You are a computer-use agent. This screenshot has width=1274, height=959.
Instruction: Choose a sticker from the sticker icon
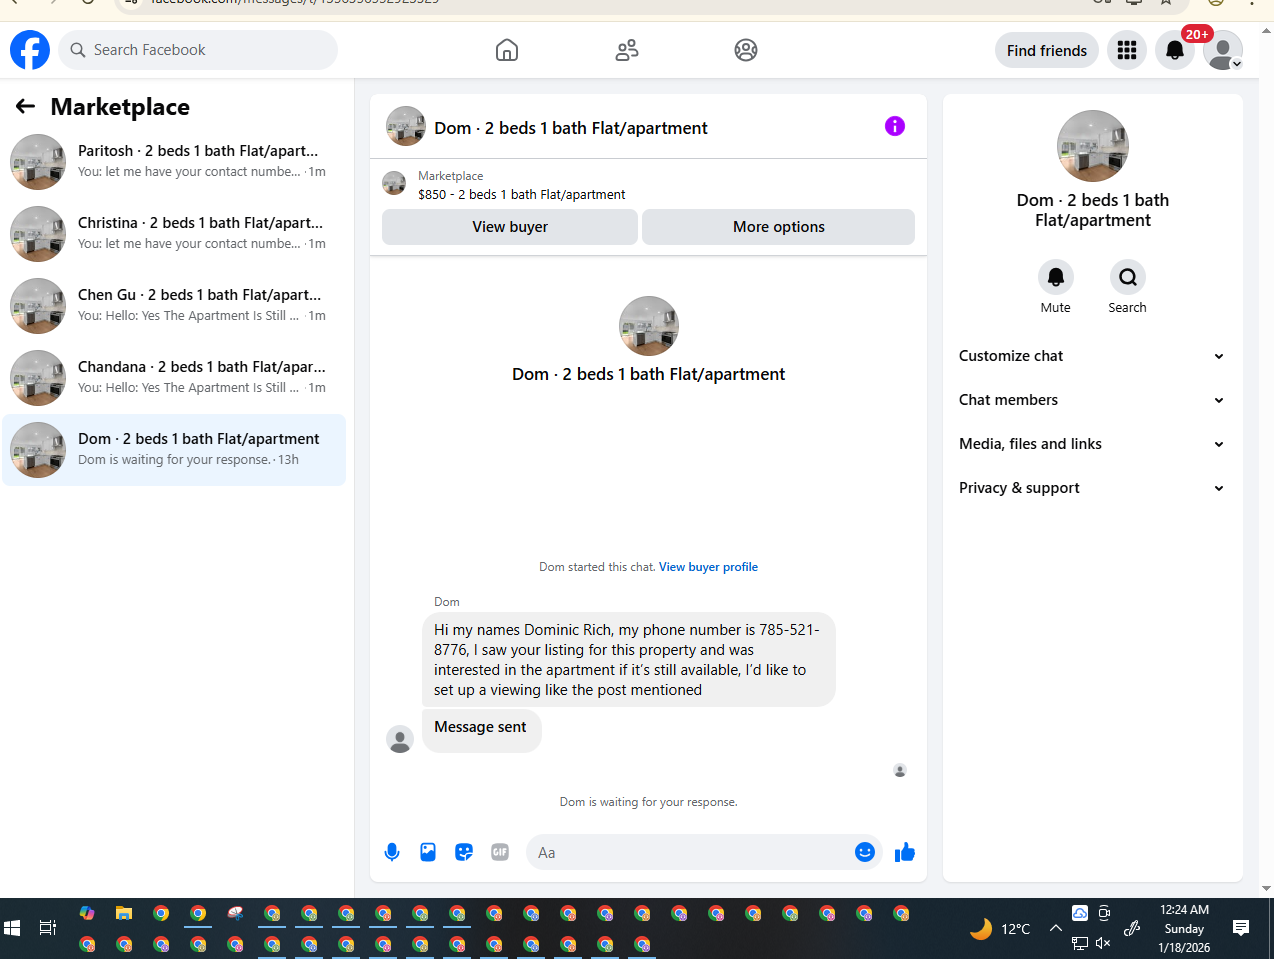pos(464,852)
